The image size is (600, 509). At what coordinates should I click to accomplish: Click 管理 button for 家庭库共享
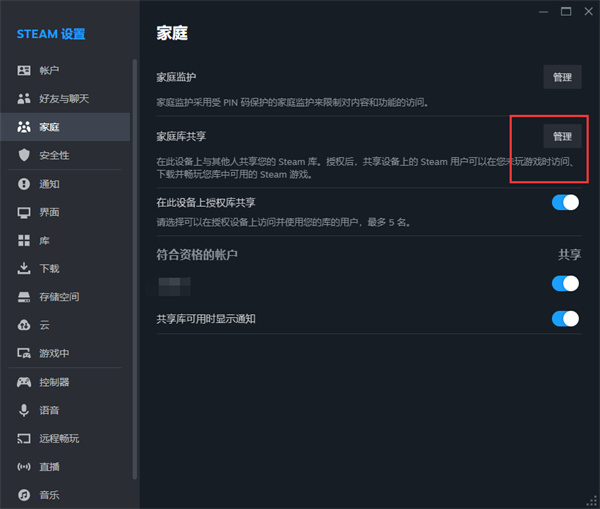click(x=562, y=136)
